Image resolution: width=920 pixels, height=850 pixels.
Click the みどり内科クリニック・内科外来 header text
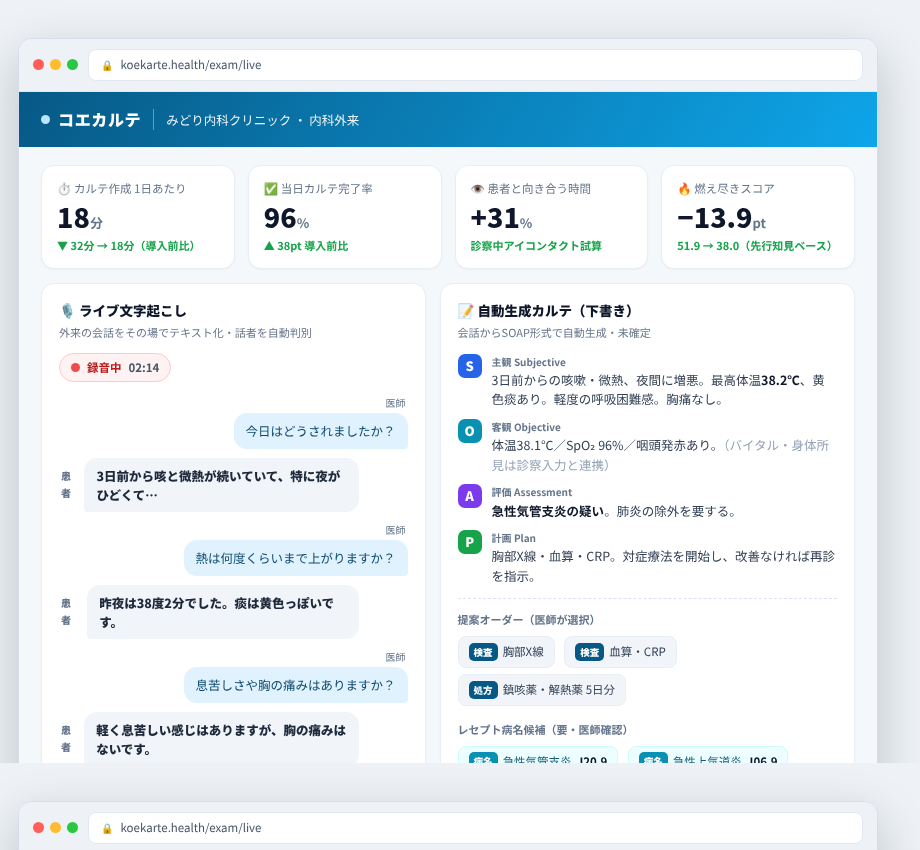click(x=262, y=120)
